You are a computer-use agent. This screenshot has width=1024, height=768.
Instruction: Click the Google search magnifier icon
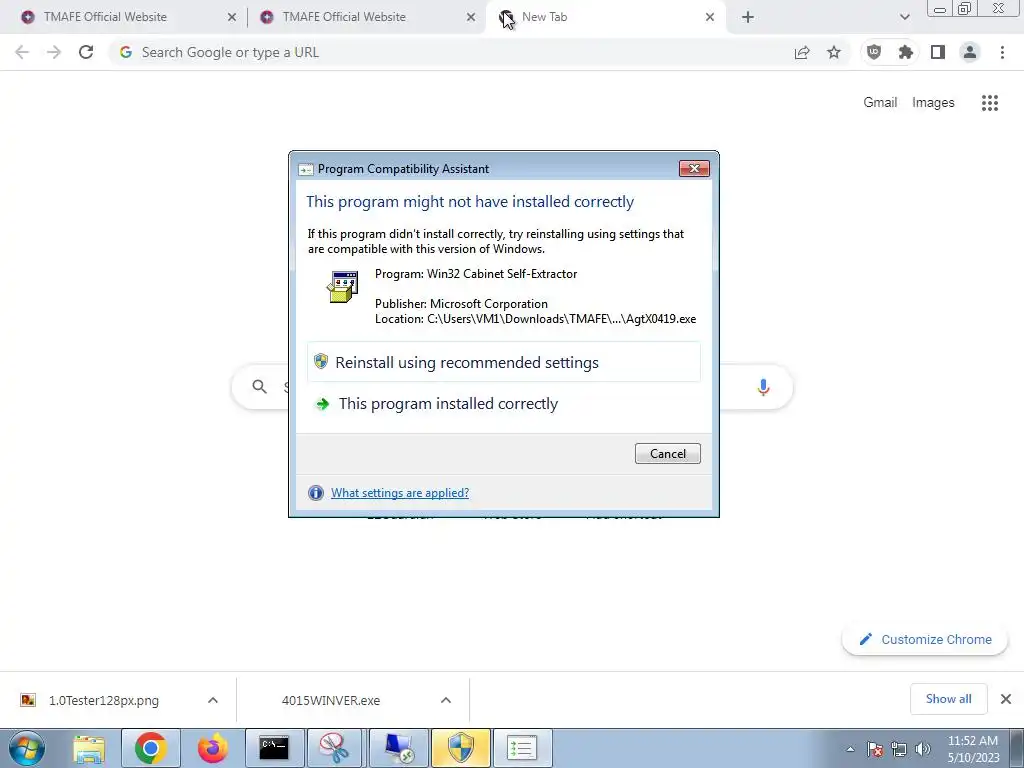click(259, 387)
